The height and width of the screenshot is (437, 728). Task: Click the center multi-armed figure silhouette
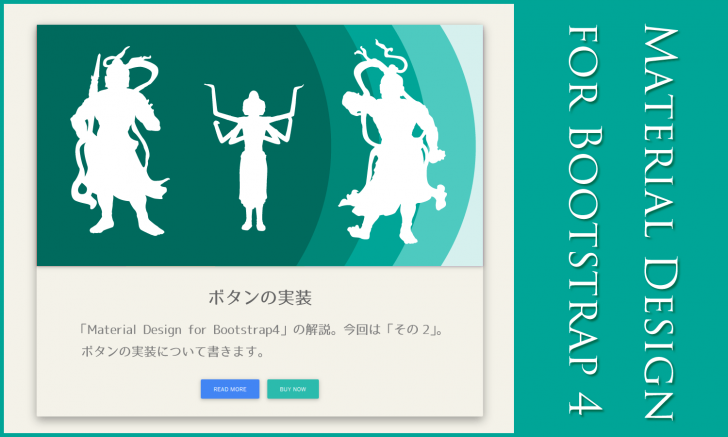pyautogui.click(x=253, y=160)
